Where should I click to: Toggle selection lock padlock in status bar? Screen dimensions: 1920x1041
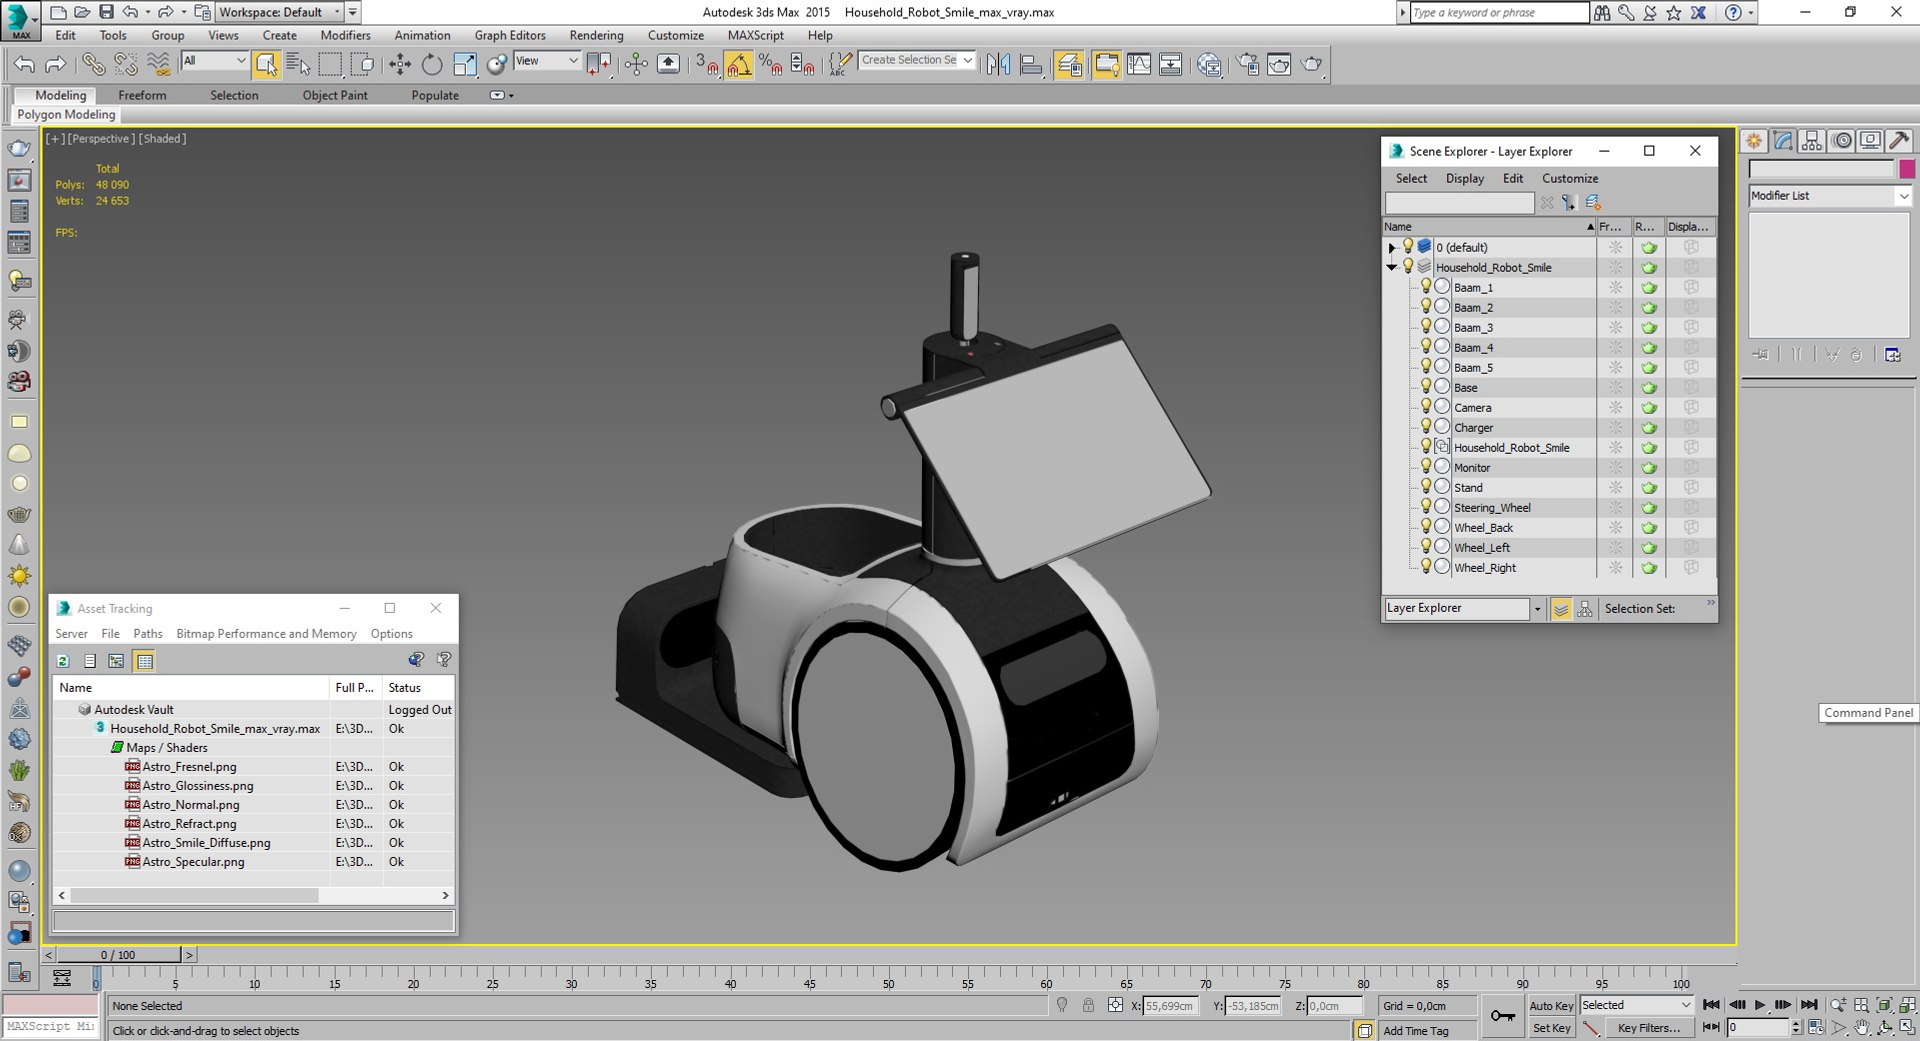[x=1088, y=1005]
